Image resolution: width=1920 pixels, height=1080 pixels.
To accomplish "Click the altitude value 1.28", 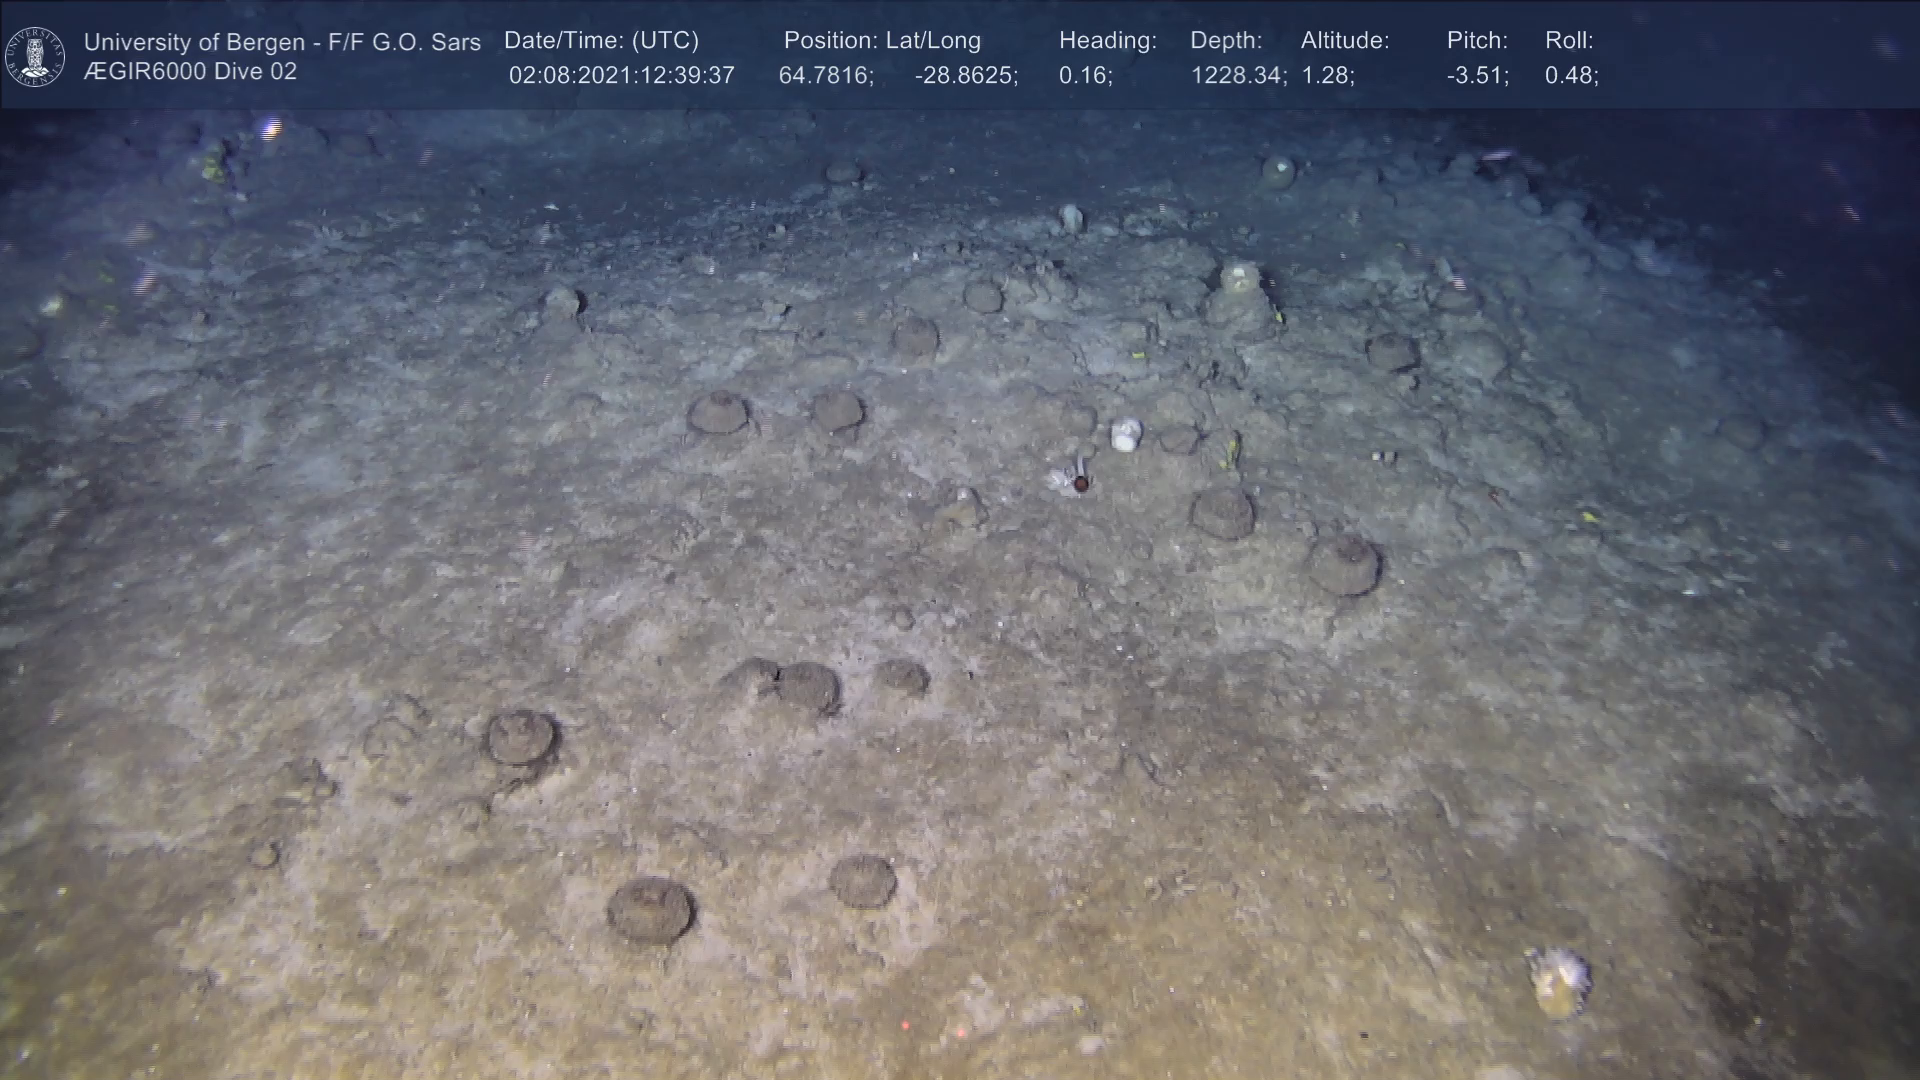I will tap(1327, 76).
